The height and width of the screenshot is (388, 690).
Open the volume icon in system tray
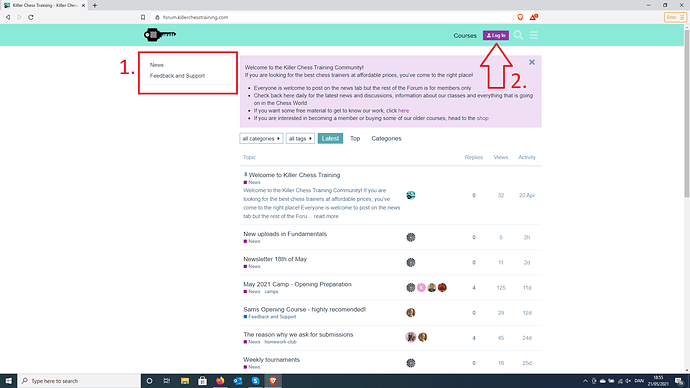pyautogui.click(x=628, y=381)
